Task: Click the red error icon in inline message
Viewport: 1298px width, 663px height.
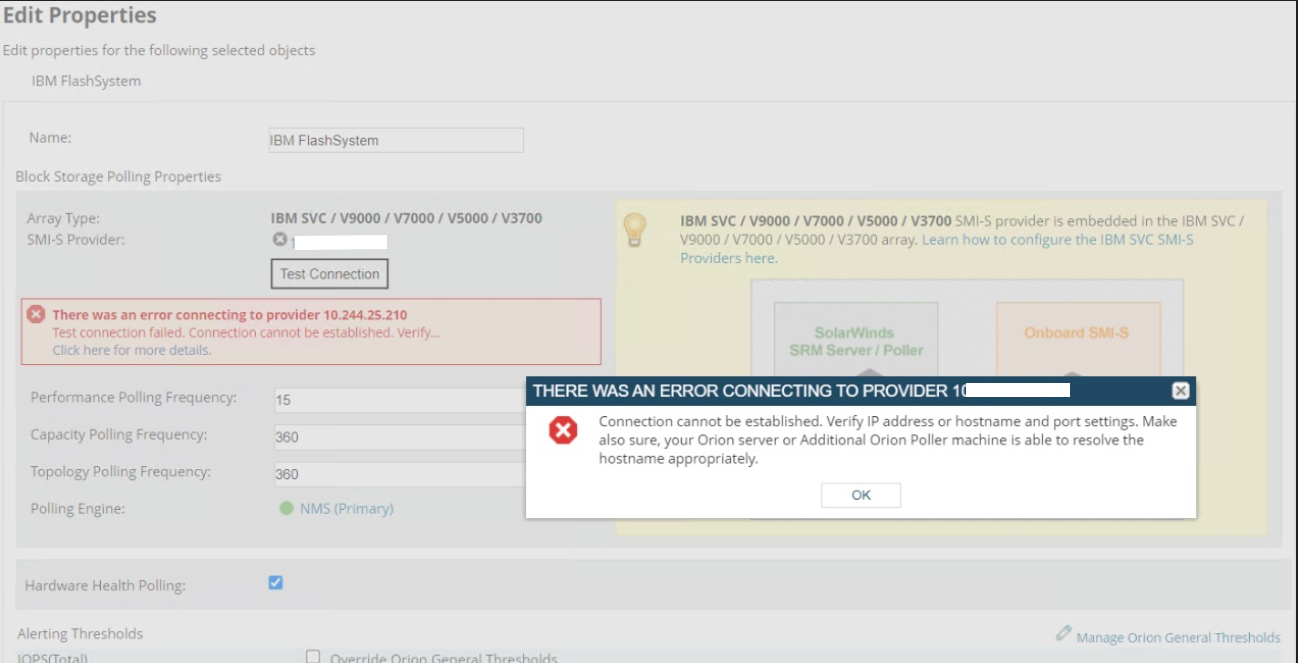Action: pos(36,314)
